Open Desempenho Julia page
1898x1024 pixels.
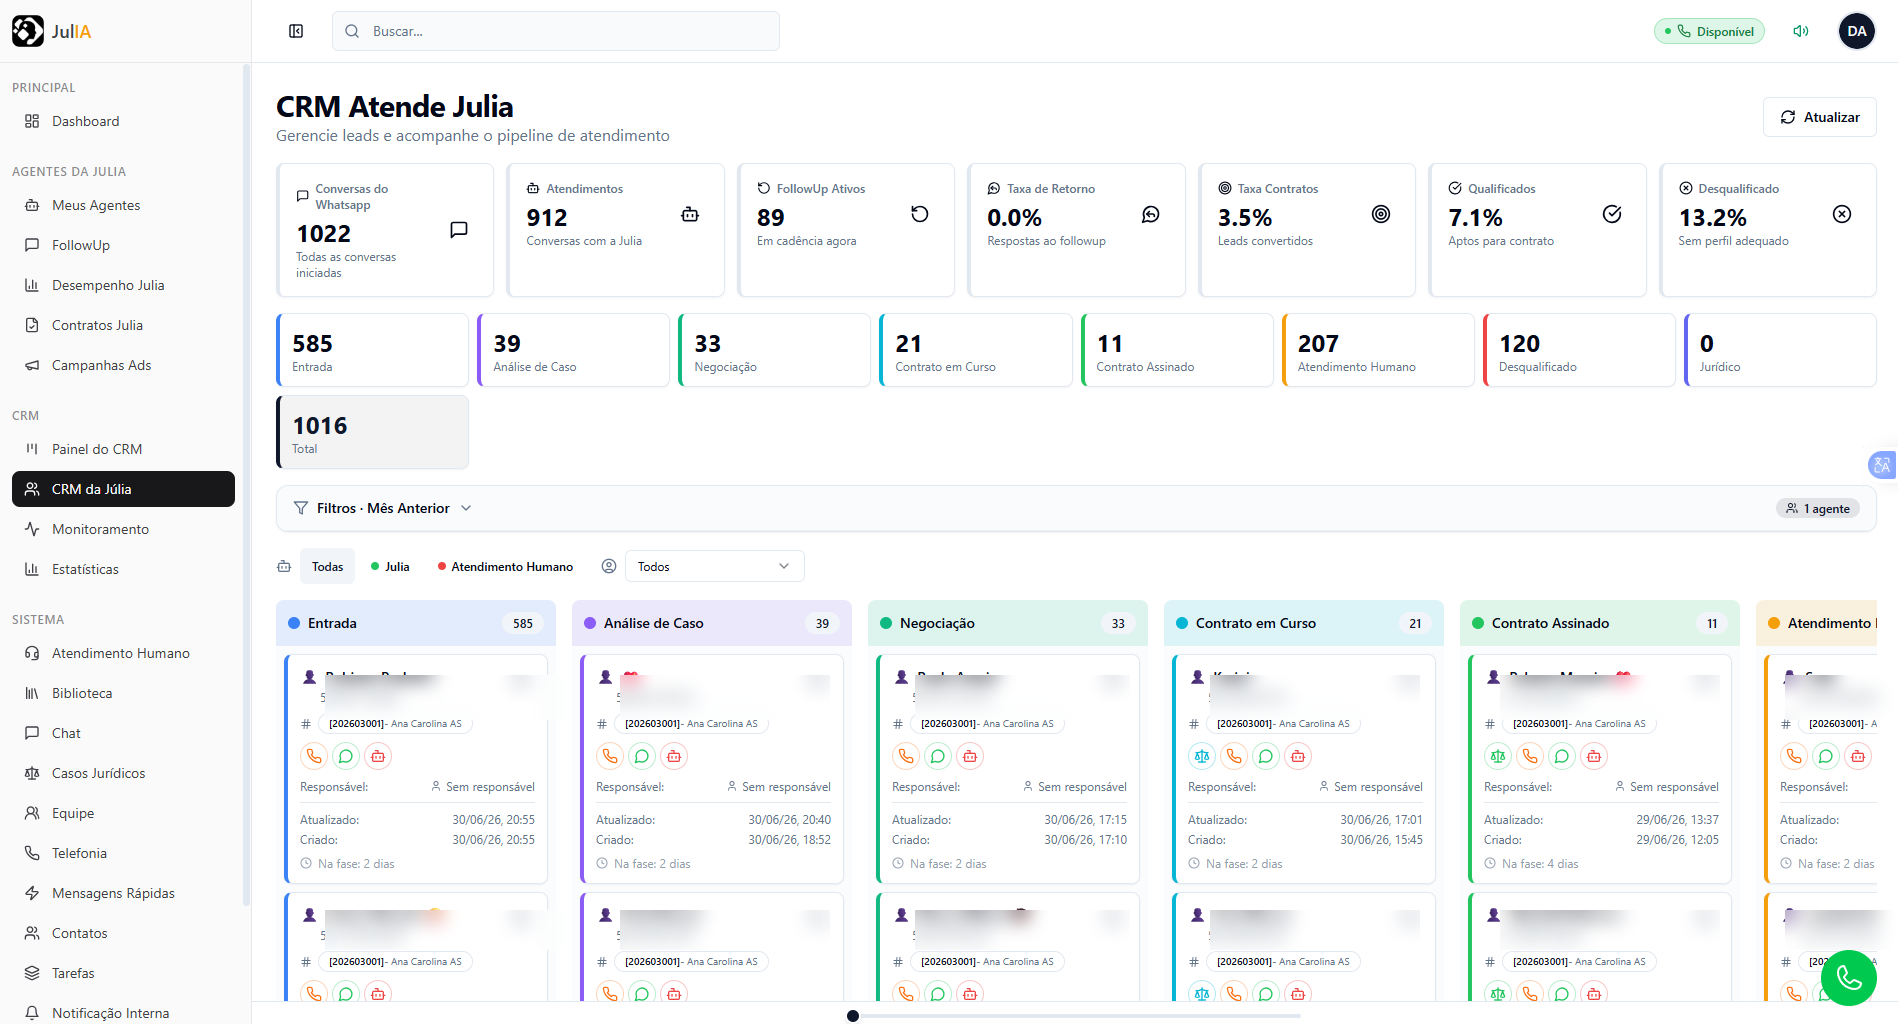click(x=123, y=285)
